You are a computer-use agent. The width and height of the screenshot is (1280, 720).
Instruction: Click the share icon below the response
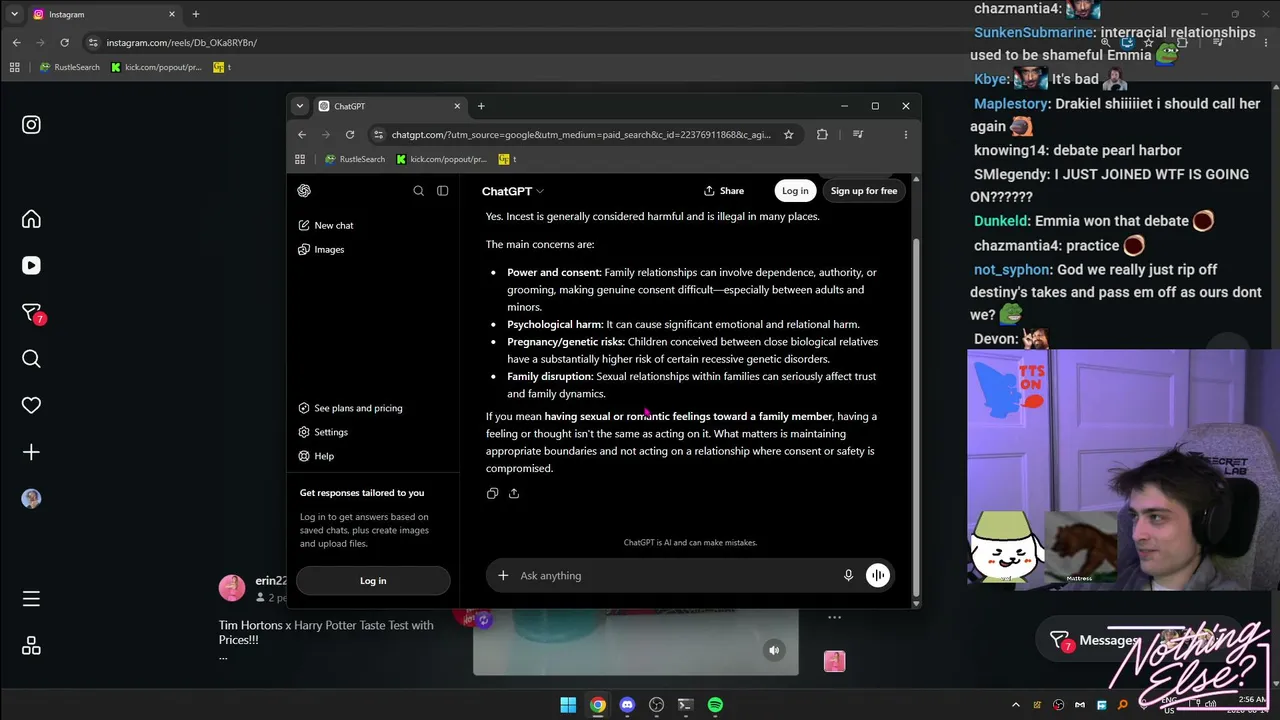[514, 493]
